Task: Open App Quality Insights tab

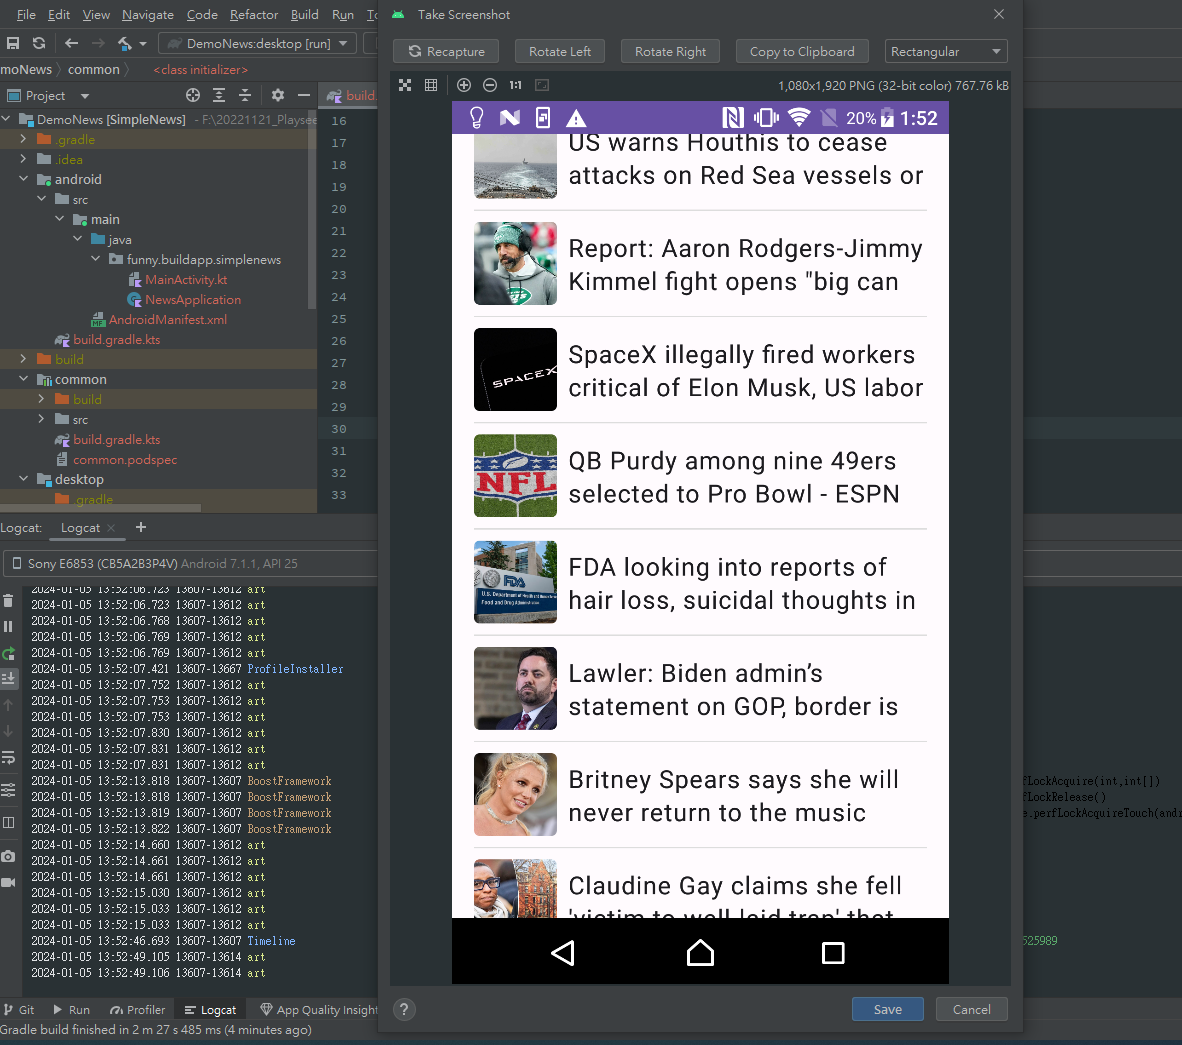Action: (319, 1010)
